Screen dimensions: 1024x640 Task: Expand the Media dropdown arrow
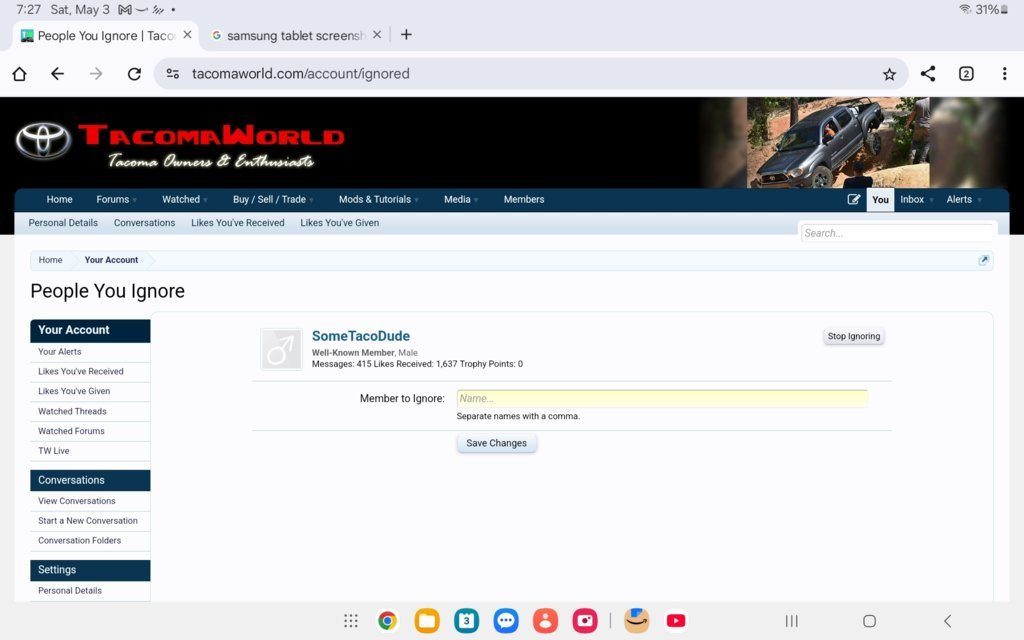475,200
